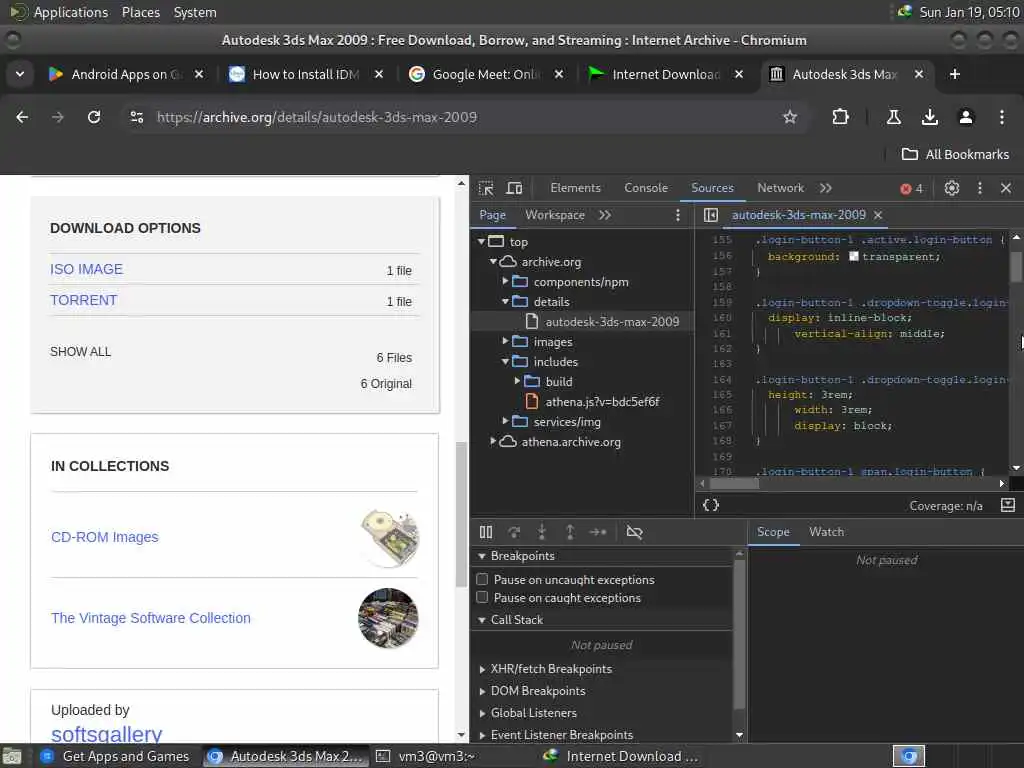1024x768 pixels.
Task: Show more navigator tabs next to Workspace
Action: point(605,215)
